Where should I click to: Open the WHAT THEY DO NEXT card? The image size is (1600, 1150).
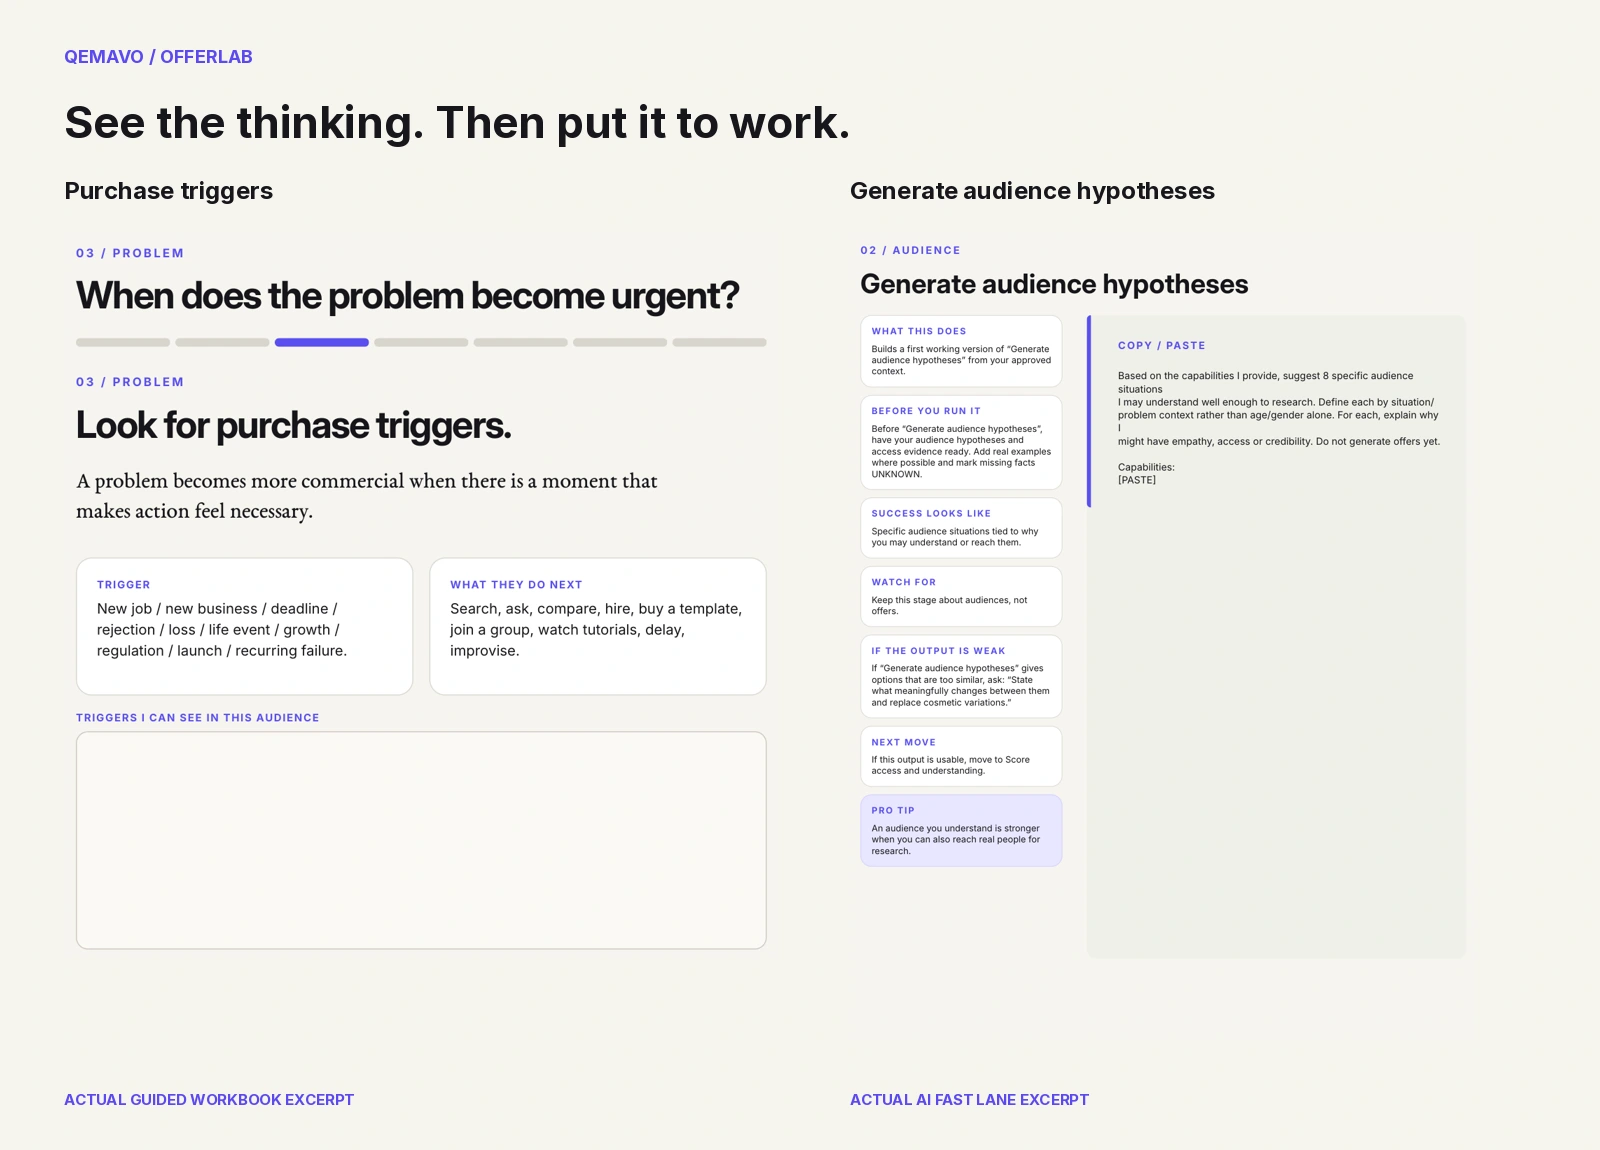(598, 626)
